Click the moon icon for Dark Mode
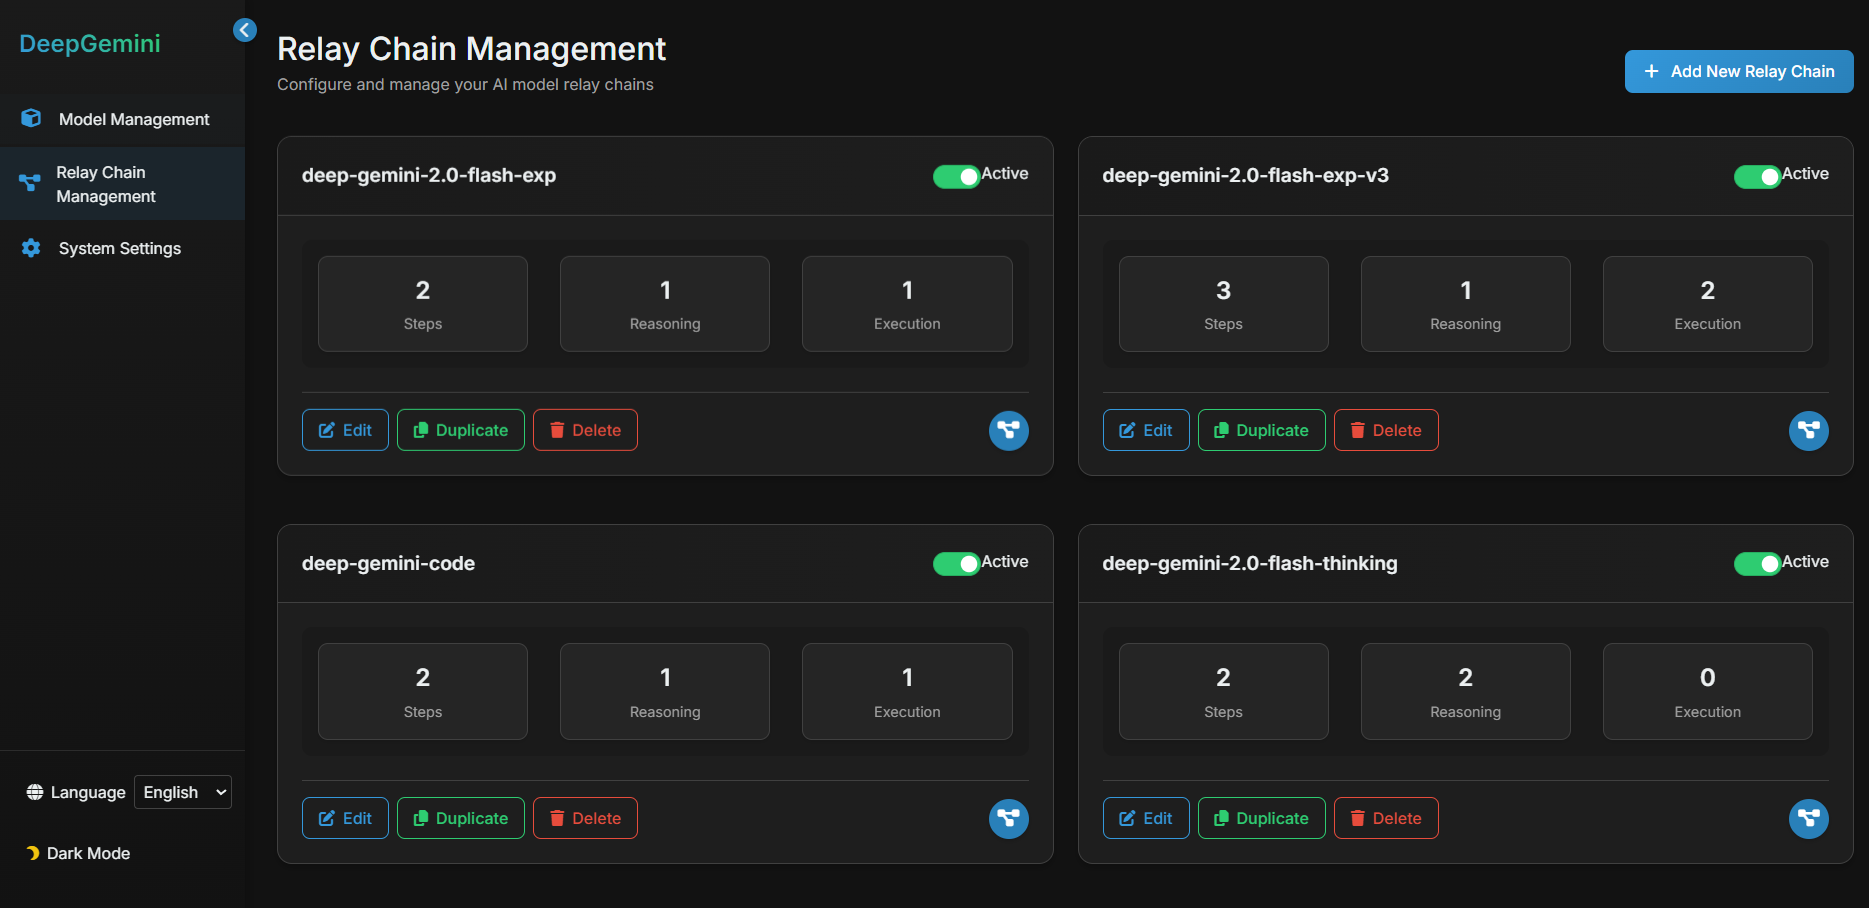The width and height of the screenshot is (1869, 908). click(33, 853)
